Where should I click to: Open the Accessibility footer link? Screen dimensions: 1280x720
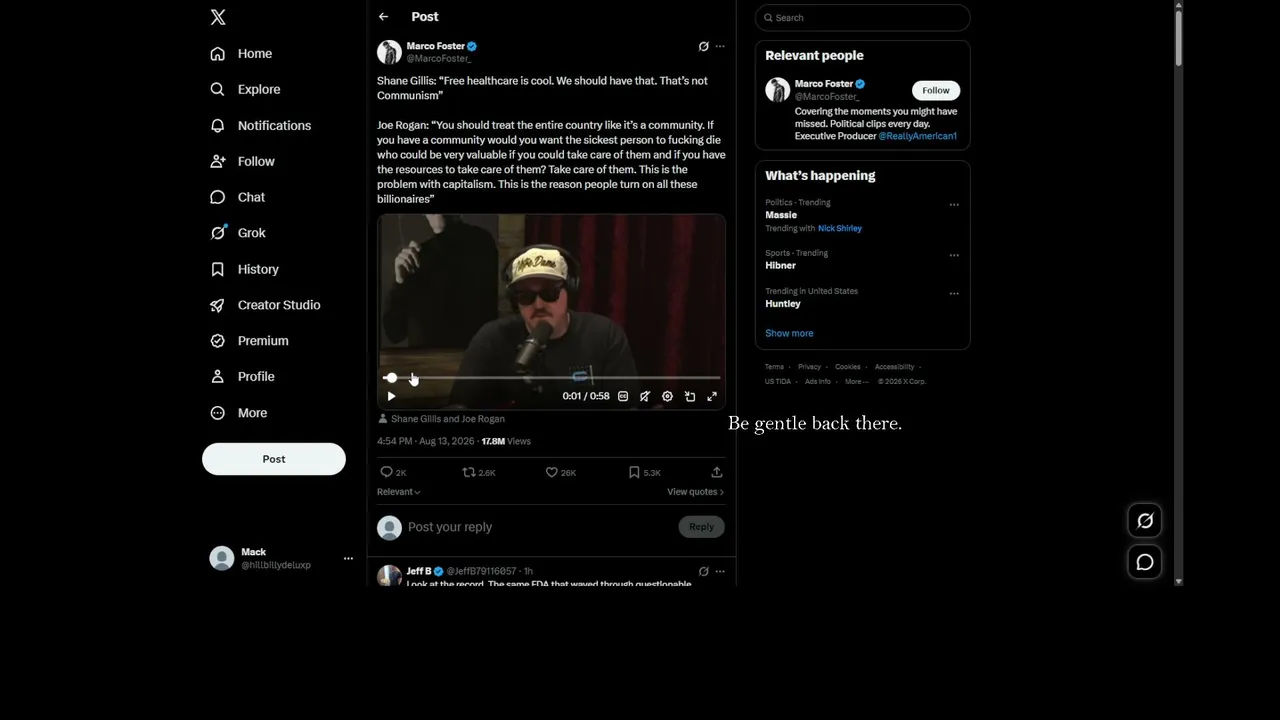pyautogui.click(x=894, y=367)
